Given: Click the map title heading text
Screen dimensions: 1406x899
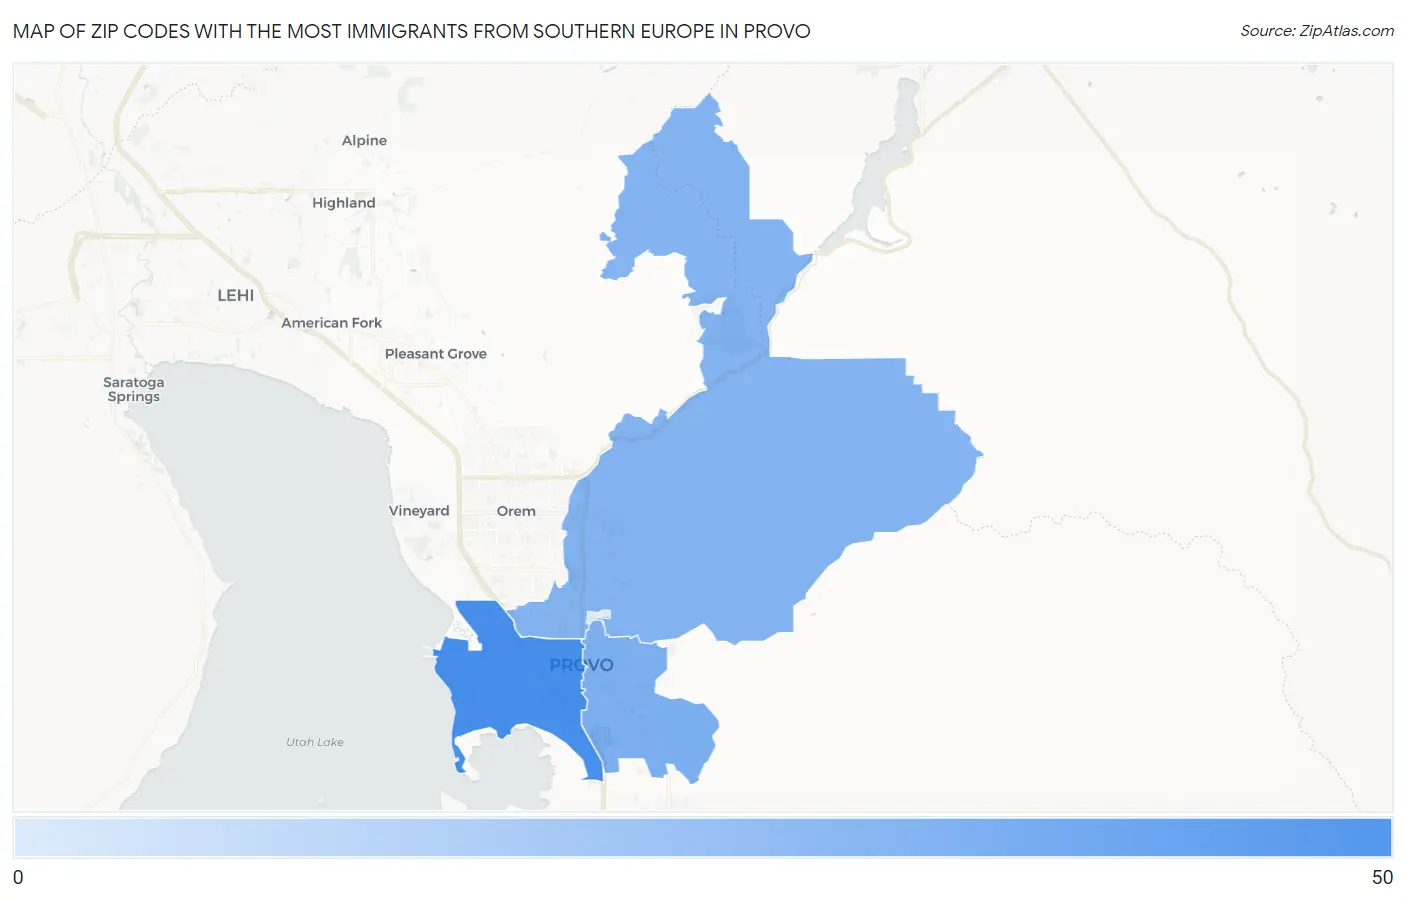Looking at the screenshot, I should point(412,31).
